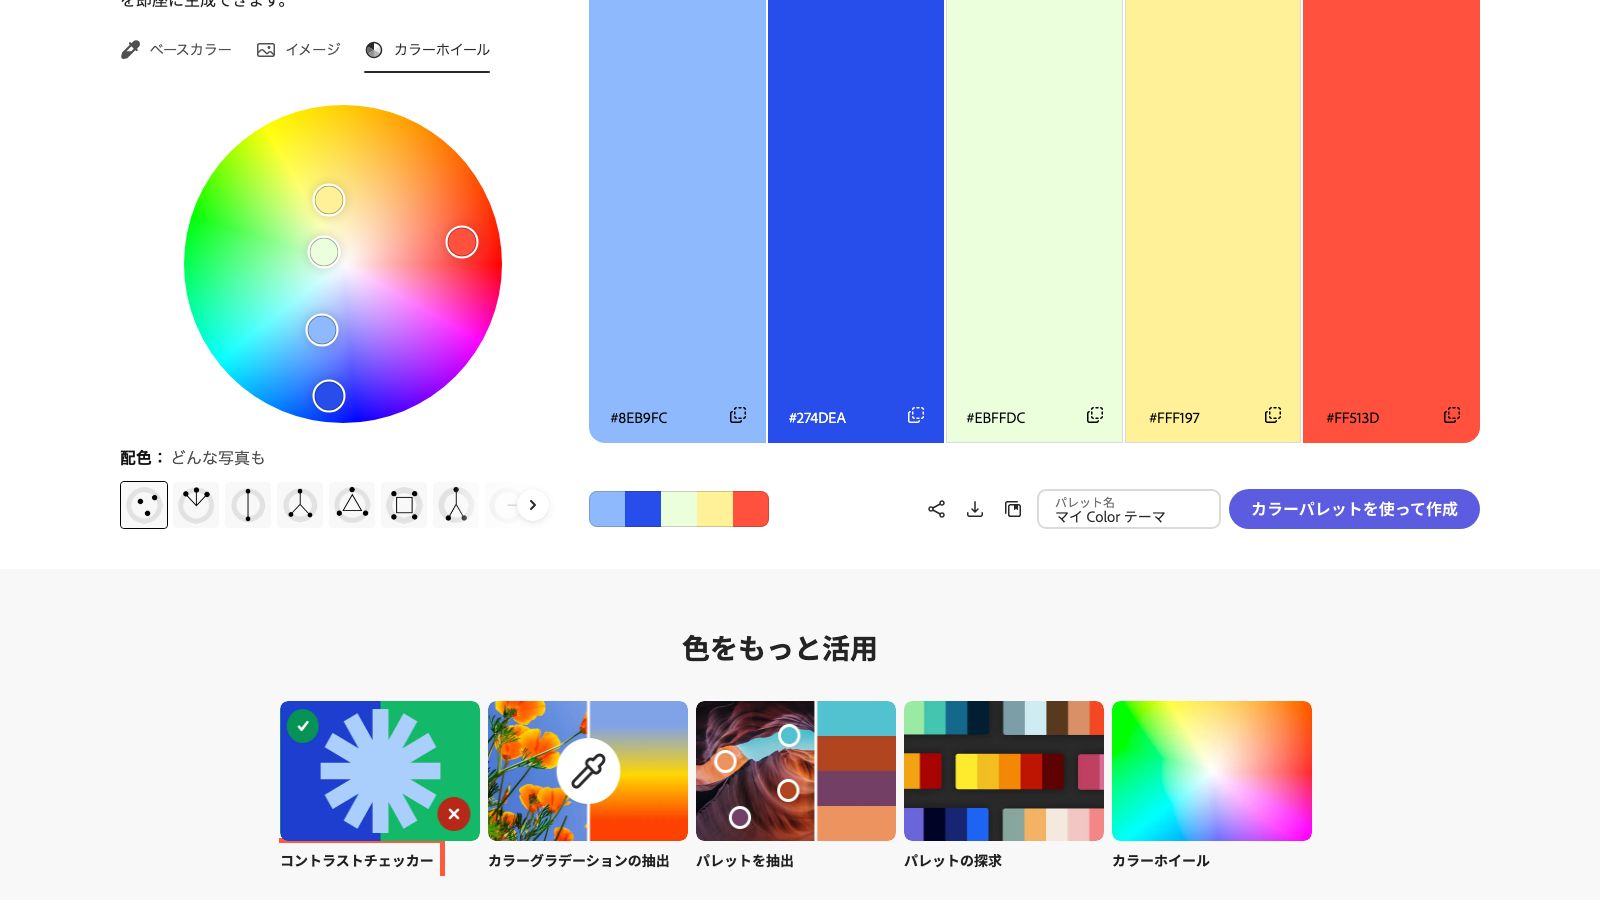Choose the Y-shaped triad harmony icon
The height and width of the screenshot is (900, 1600).
point(300,505)
